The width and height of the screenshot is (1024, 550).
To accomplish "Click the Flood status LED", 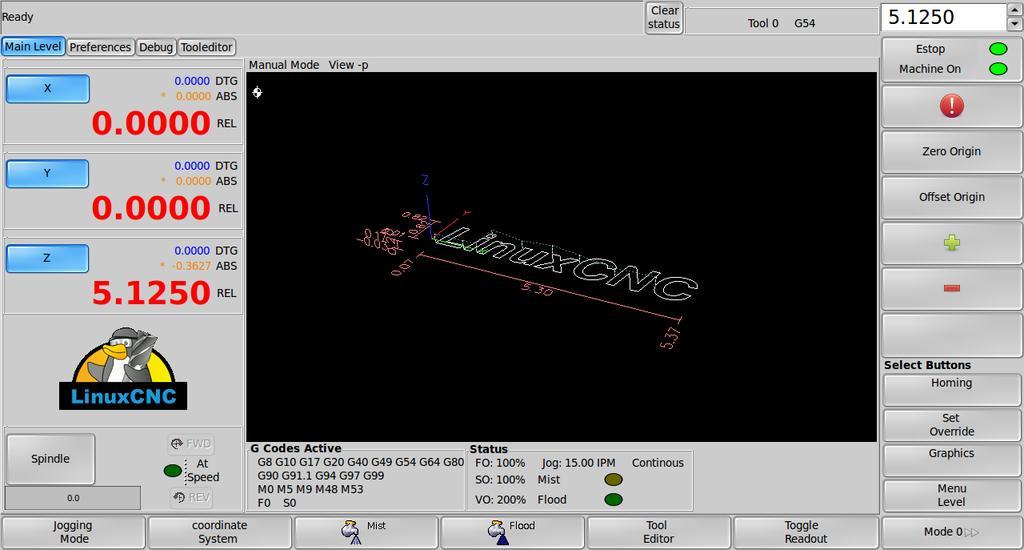I will 613,500.
